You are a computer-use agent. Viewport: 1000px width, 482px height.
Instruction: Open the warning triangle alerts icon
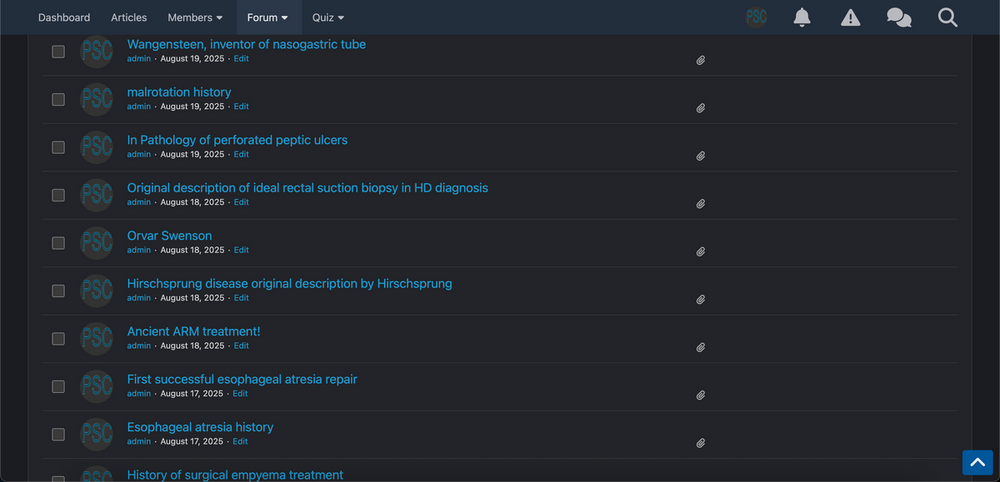coord(850,17)
